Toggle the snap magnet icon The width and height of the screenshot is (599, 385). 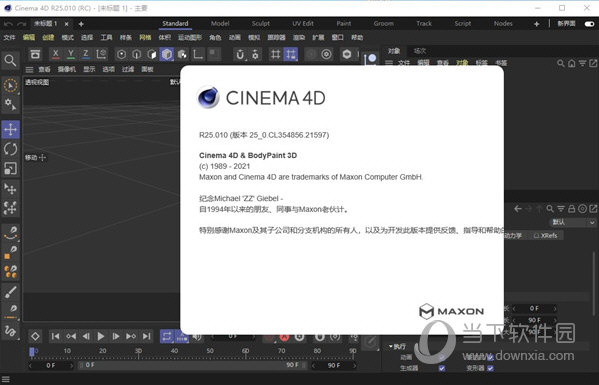[240, 55]
